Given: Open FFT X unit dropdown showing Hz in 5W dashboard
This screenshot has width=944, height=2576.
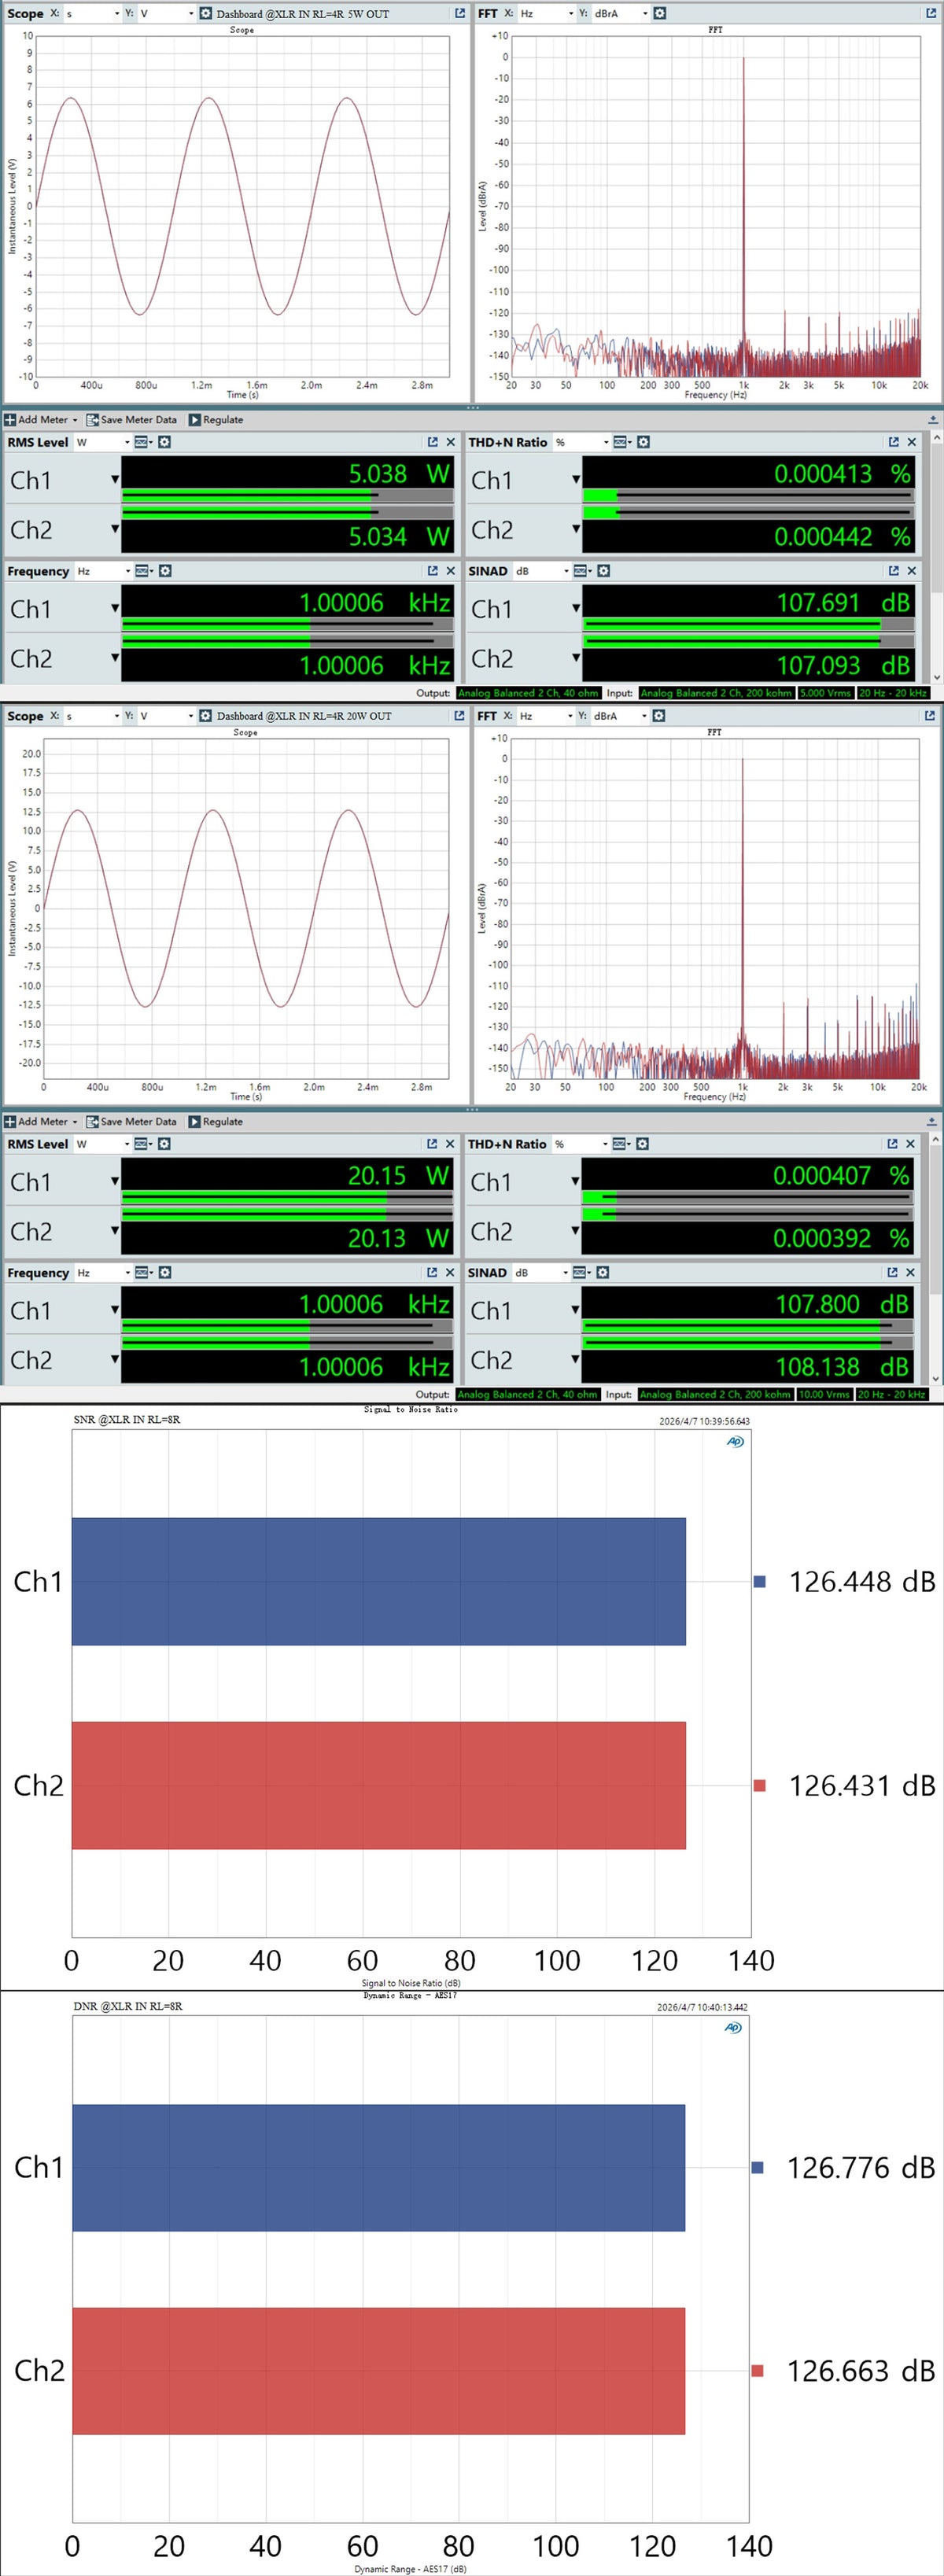Looking at the screenshot, I should 546,14.
